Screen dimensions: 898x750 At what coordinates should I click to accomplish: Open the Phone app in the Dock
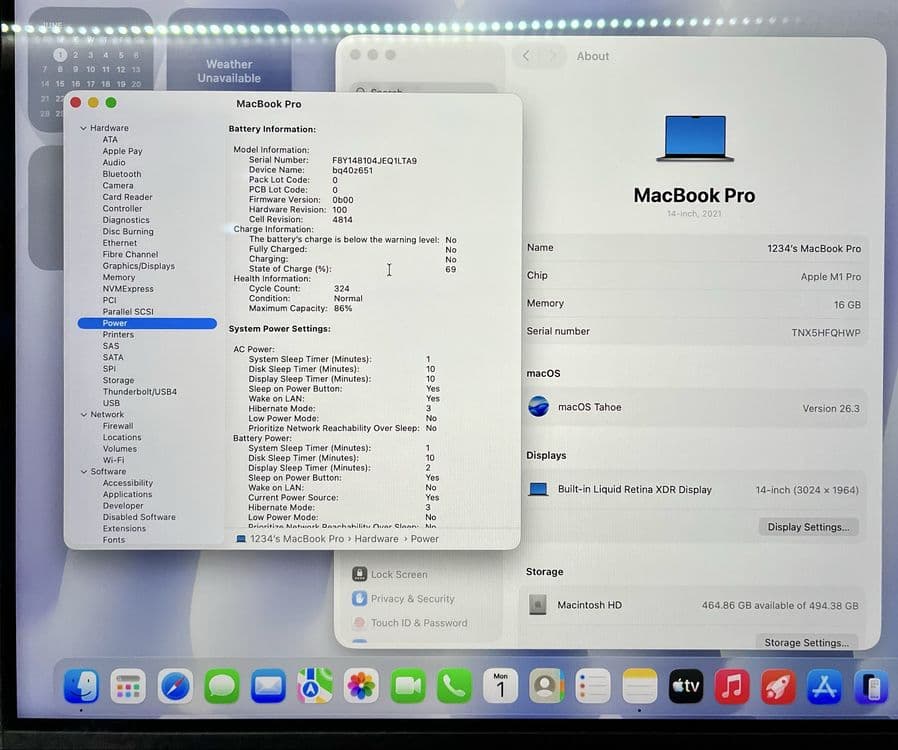pyautogui.click(x=454, y=685)
